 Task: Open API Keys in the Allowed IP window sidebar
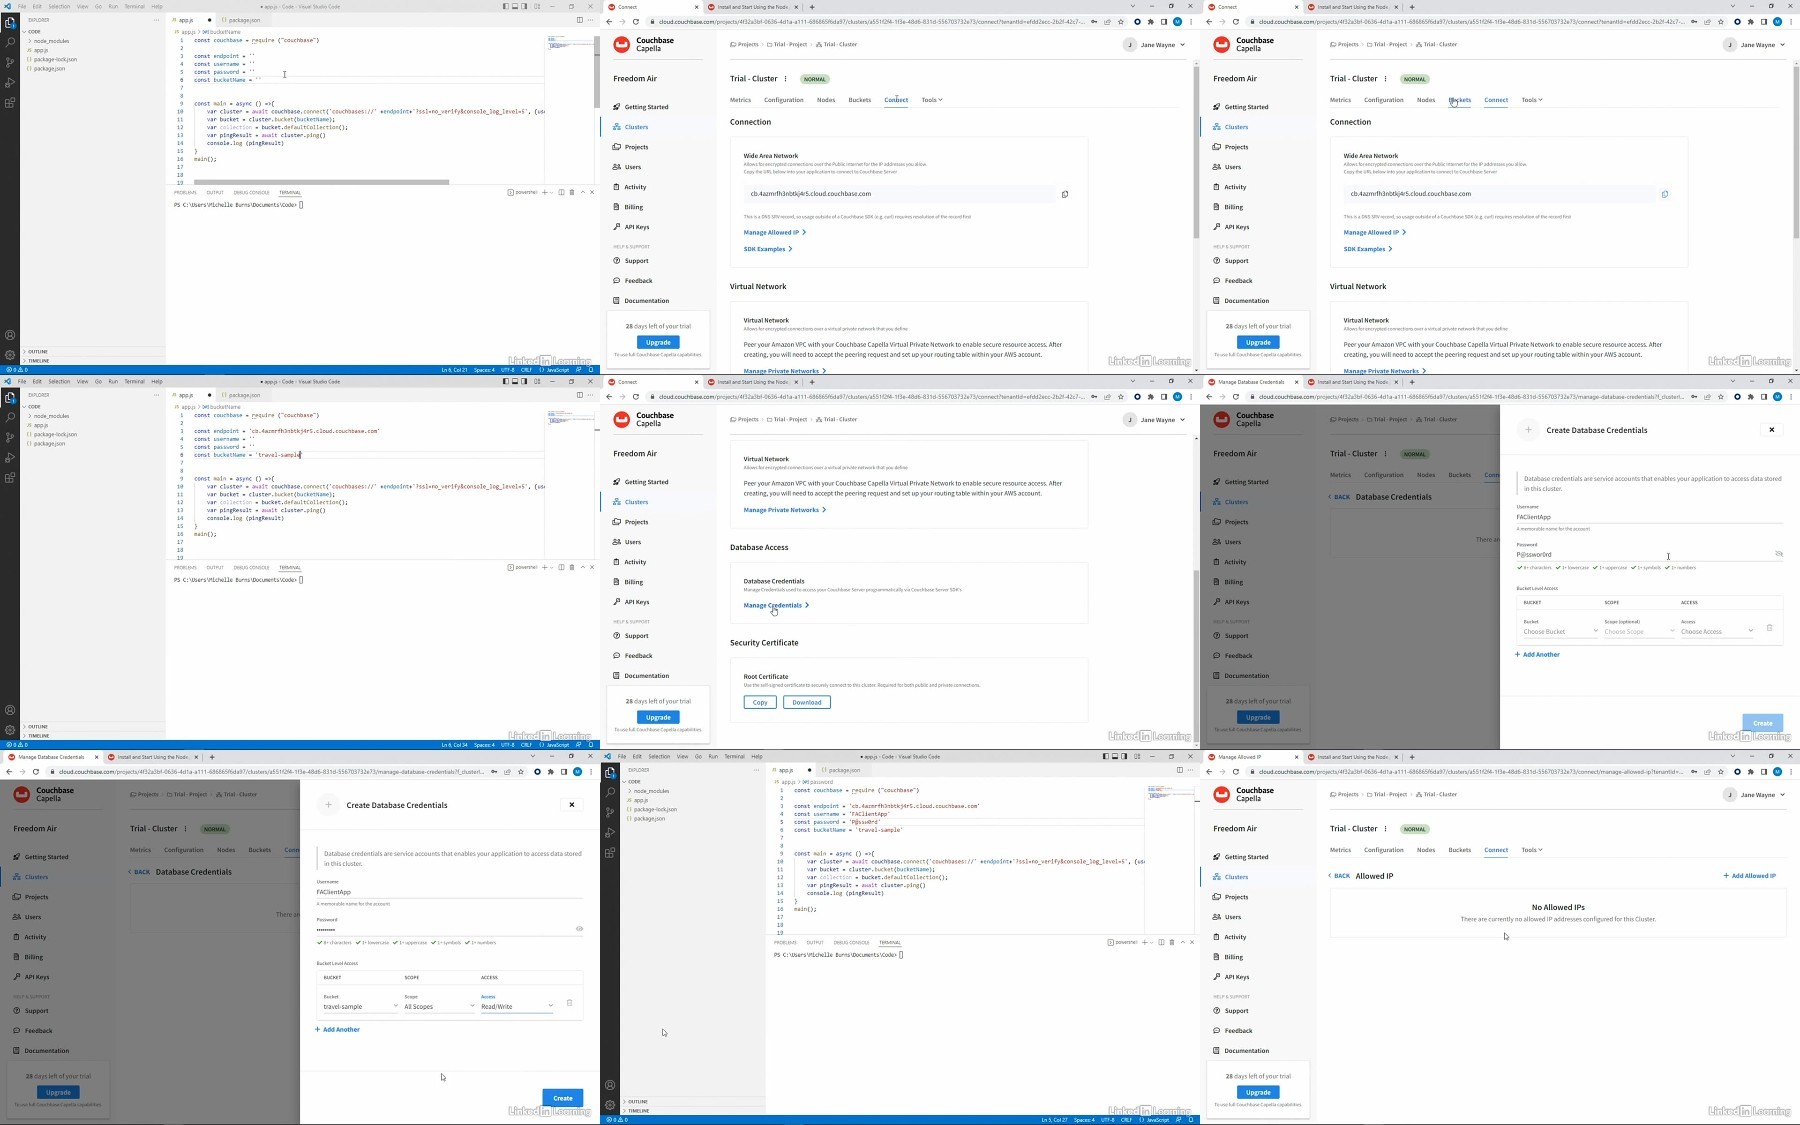[1236, 977]
